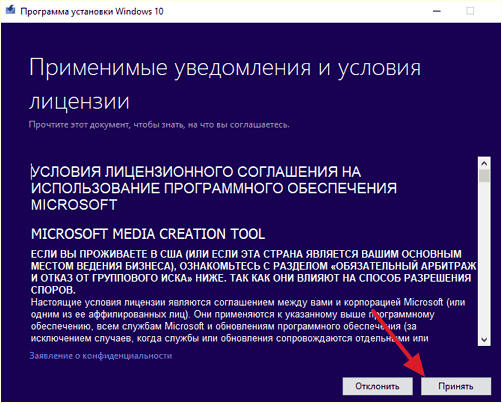This screenshot has height=403, width=502.
Task: Click the license text scroll-down arrow
Action: [484, 340]
